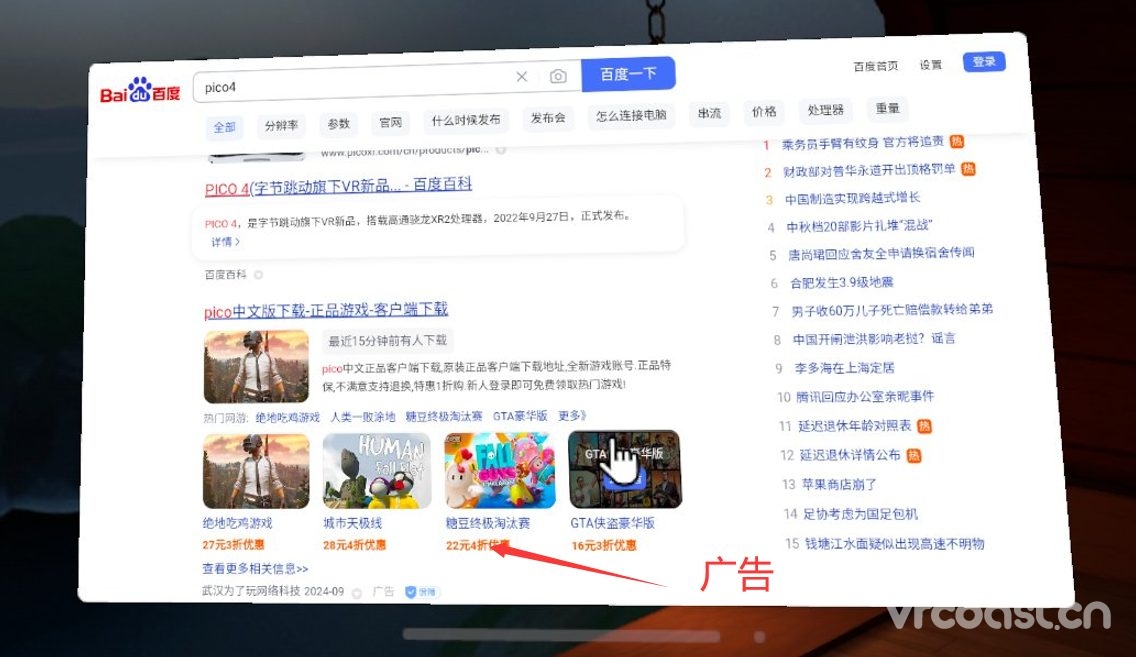Open hot search 钱塘江水面疑似出现高速不明物
The width and height of the screenshot is (1136, 657).
[895, 543]
